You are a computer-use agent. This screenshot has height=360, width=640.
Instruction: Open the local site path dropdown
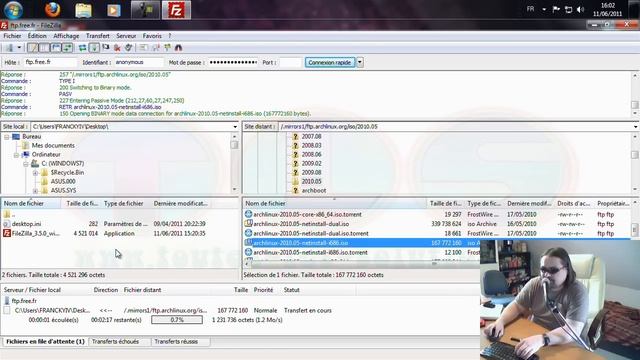click(235, 127)
